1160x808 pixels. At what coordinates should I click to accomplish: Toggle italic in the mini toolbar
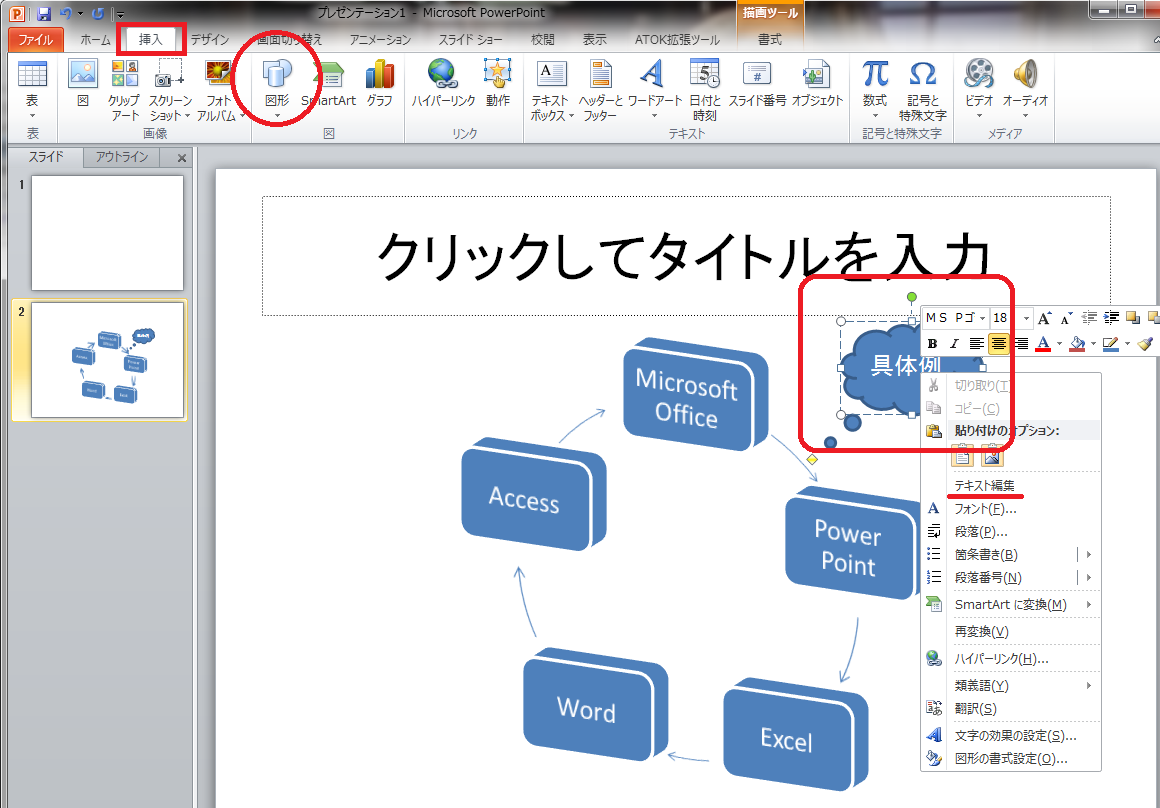tap(954, 343)
